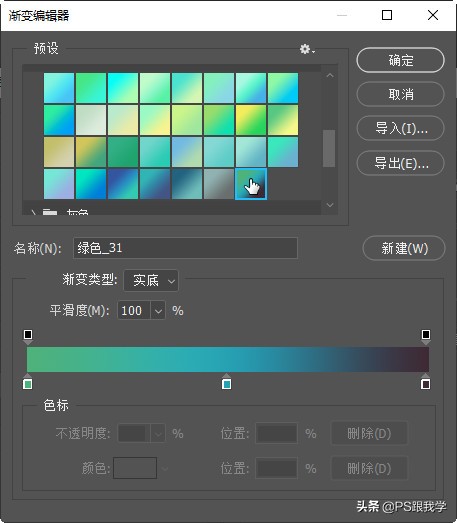Open the 渐变类型 dropdown showing 实底
This screenshot has height=523, width=457.
[151, 281]
